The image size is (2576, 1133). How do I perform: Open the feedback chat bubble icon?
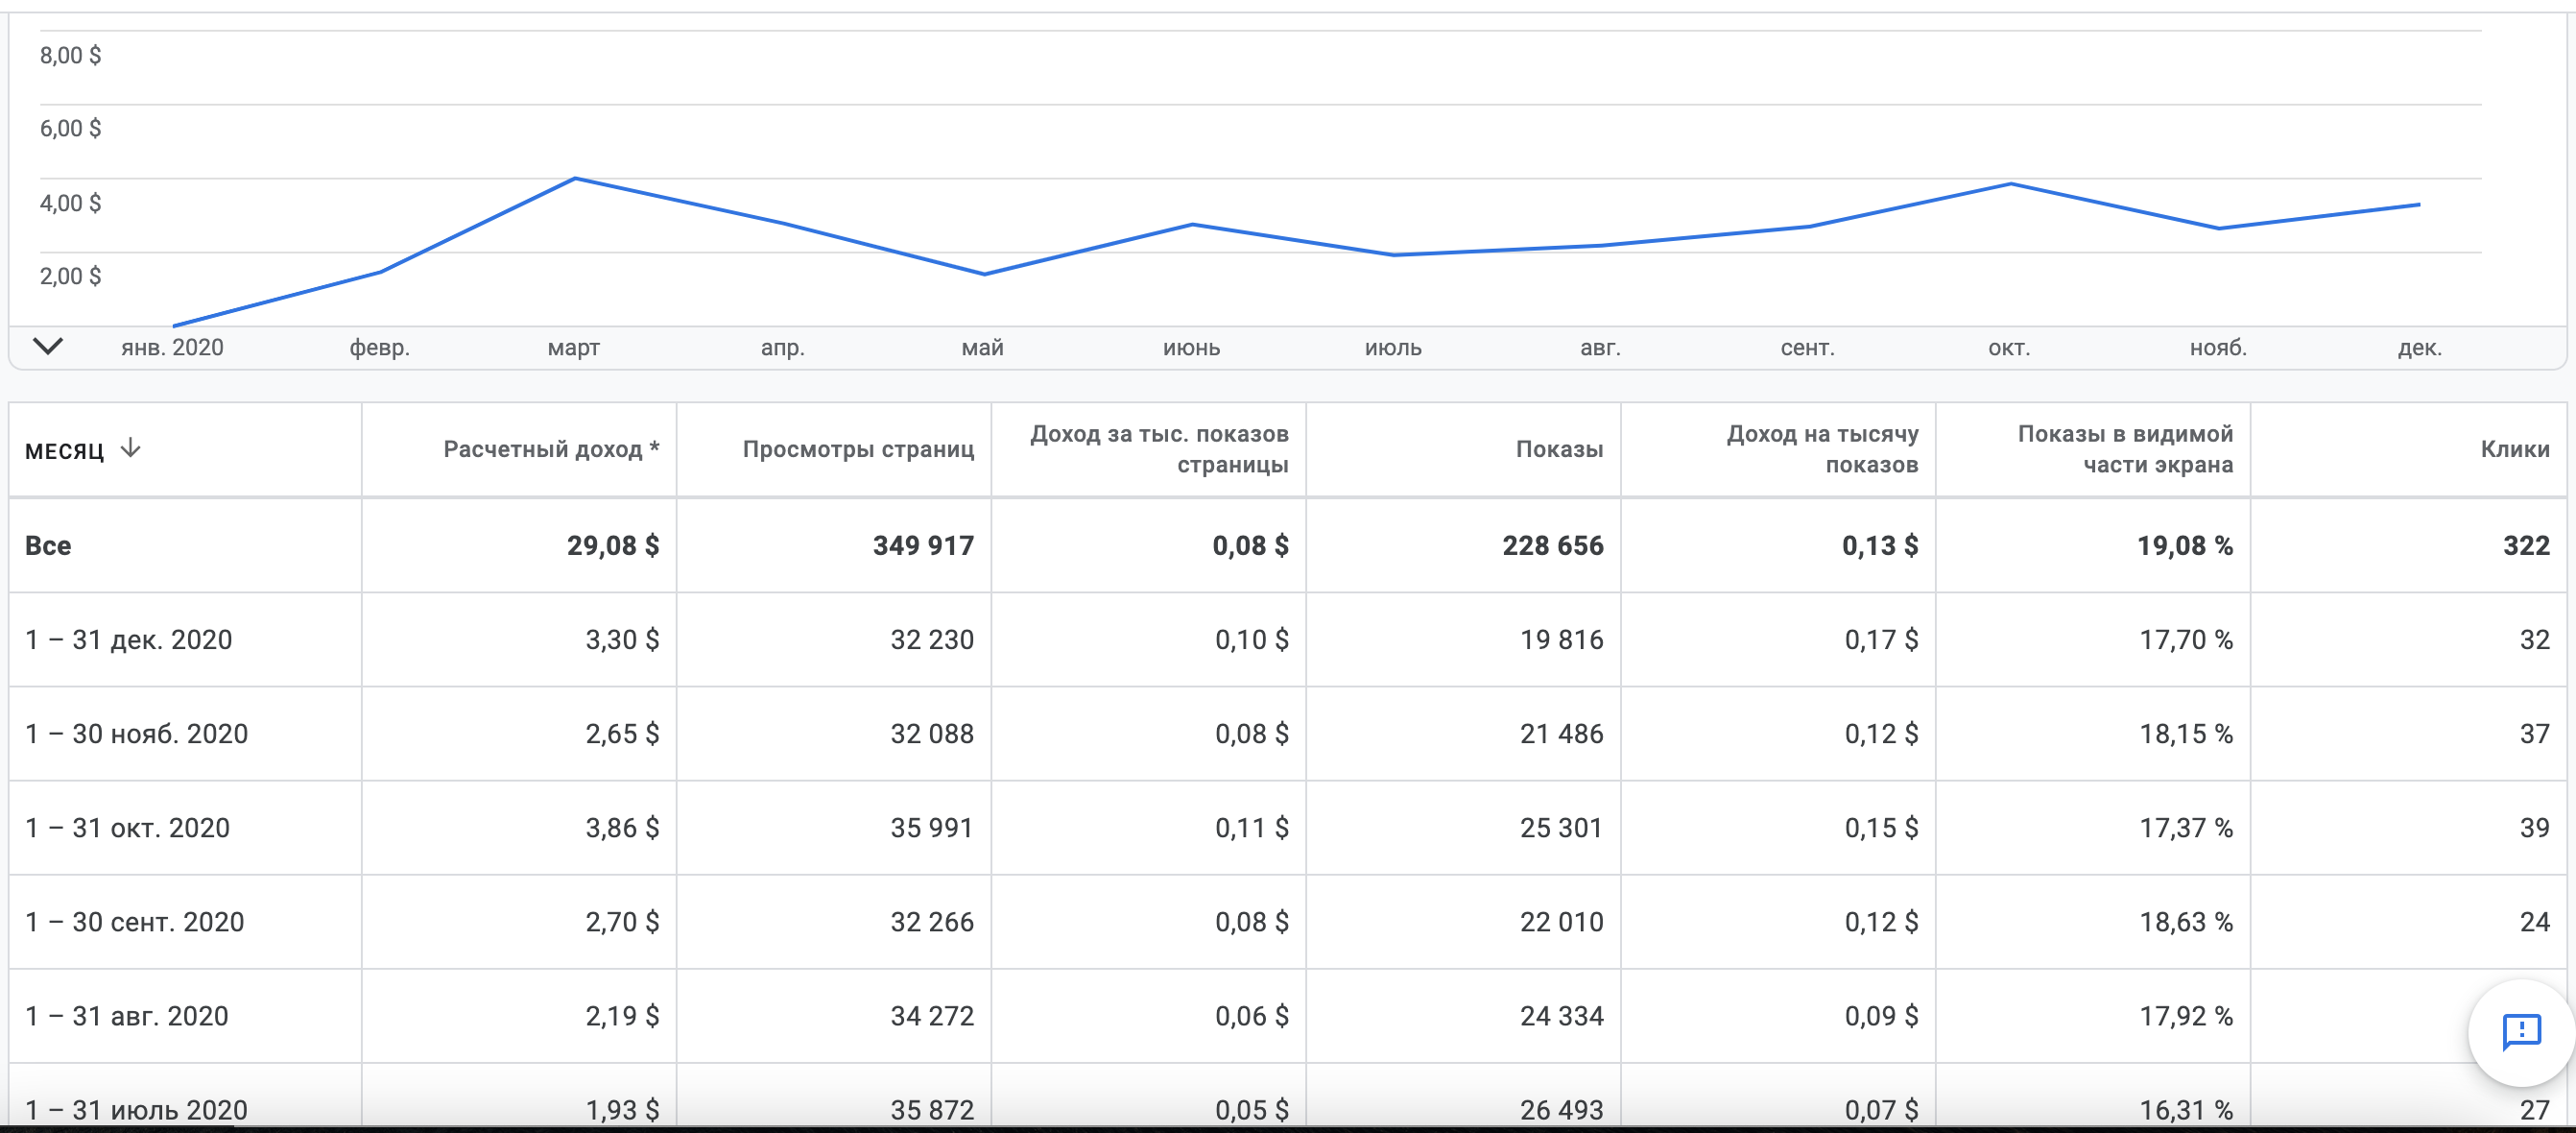[x=2520, y=1031]
